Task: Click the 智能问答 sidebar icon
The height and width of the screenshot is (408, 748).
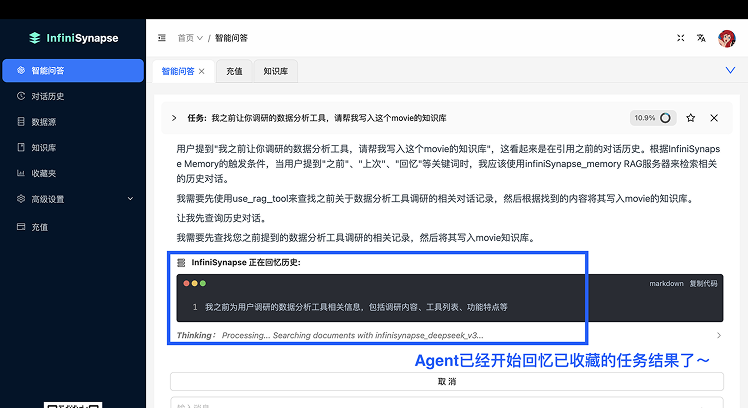Action: point(21,70)
